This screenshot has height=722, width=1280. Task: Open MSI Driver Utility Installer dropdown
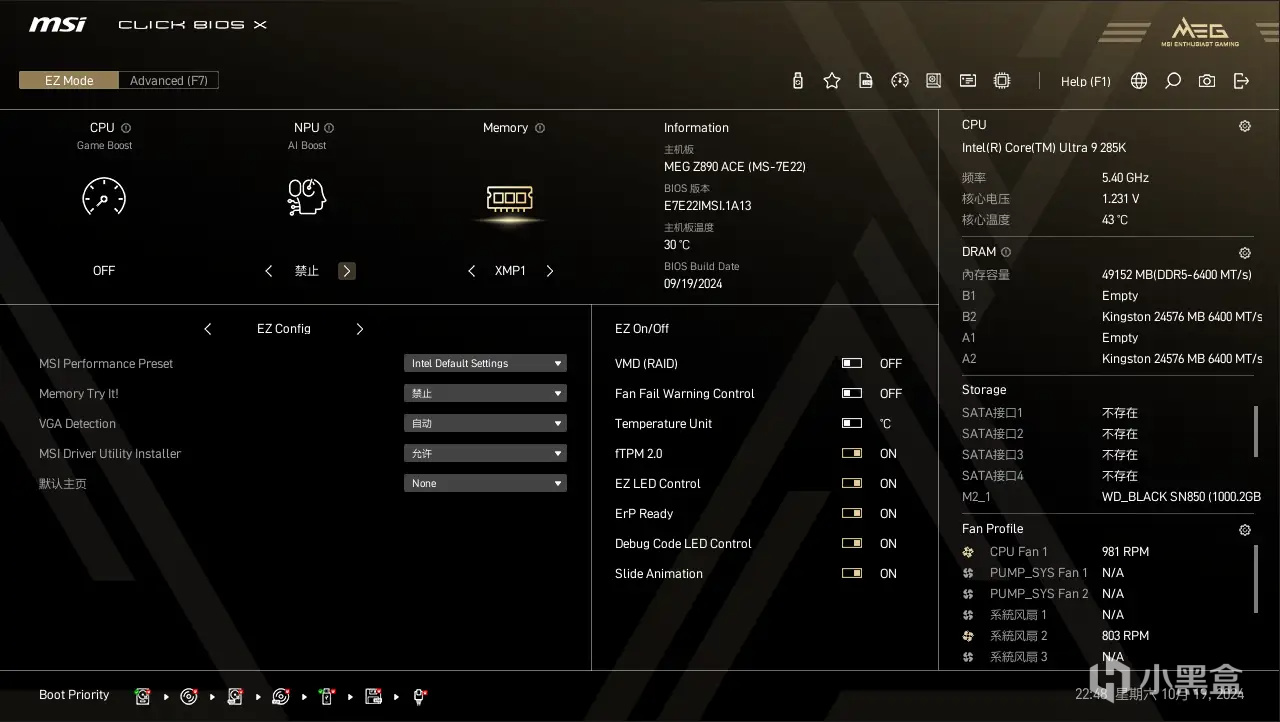(485, 454)
